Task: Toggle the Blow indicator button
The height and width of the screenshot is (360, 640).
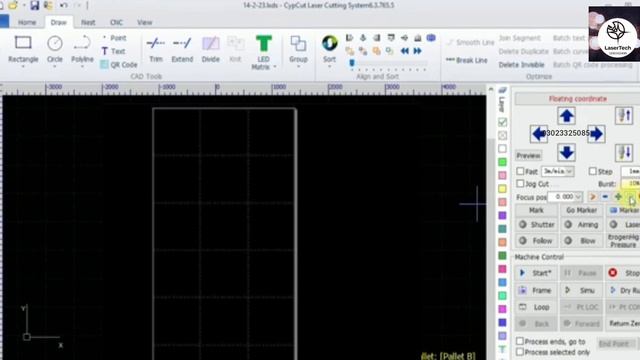Action: coord(582,241)
